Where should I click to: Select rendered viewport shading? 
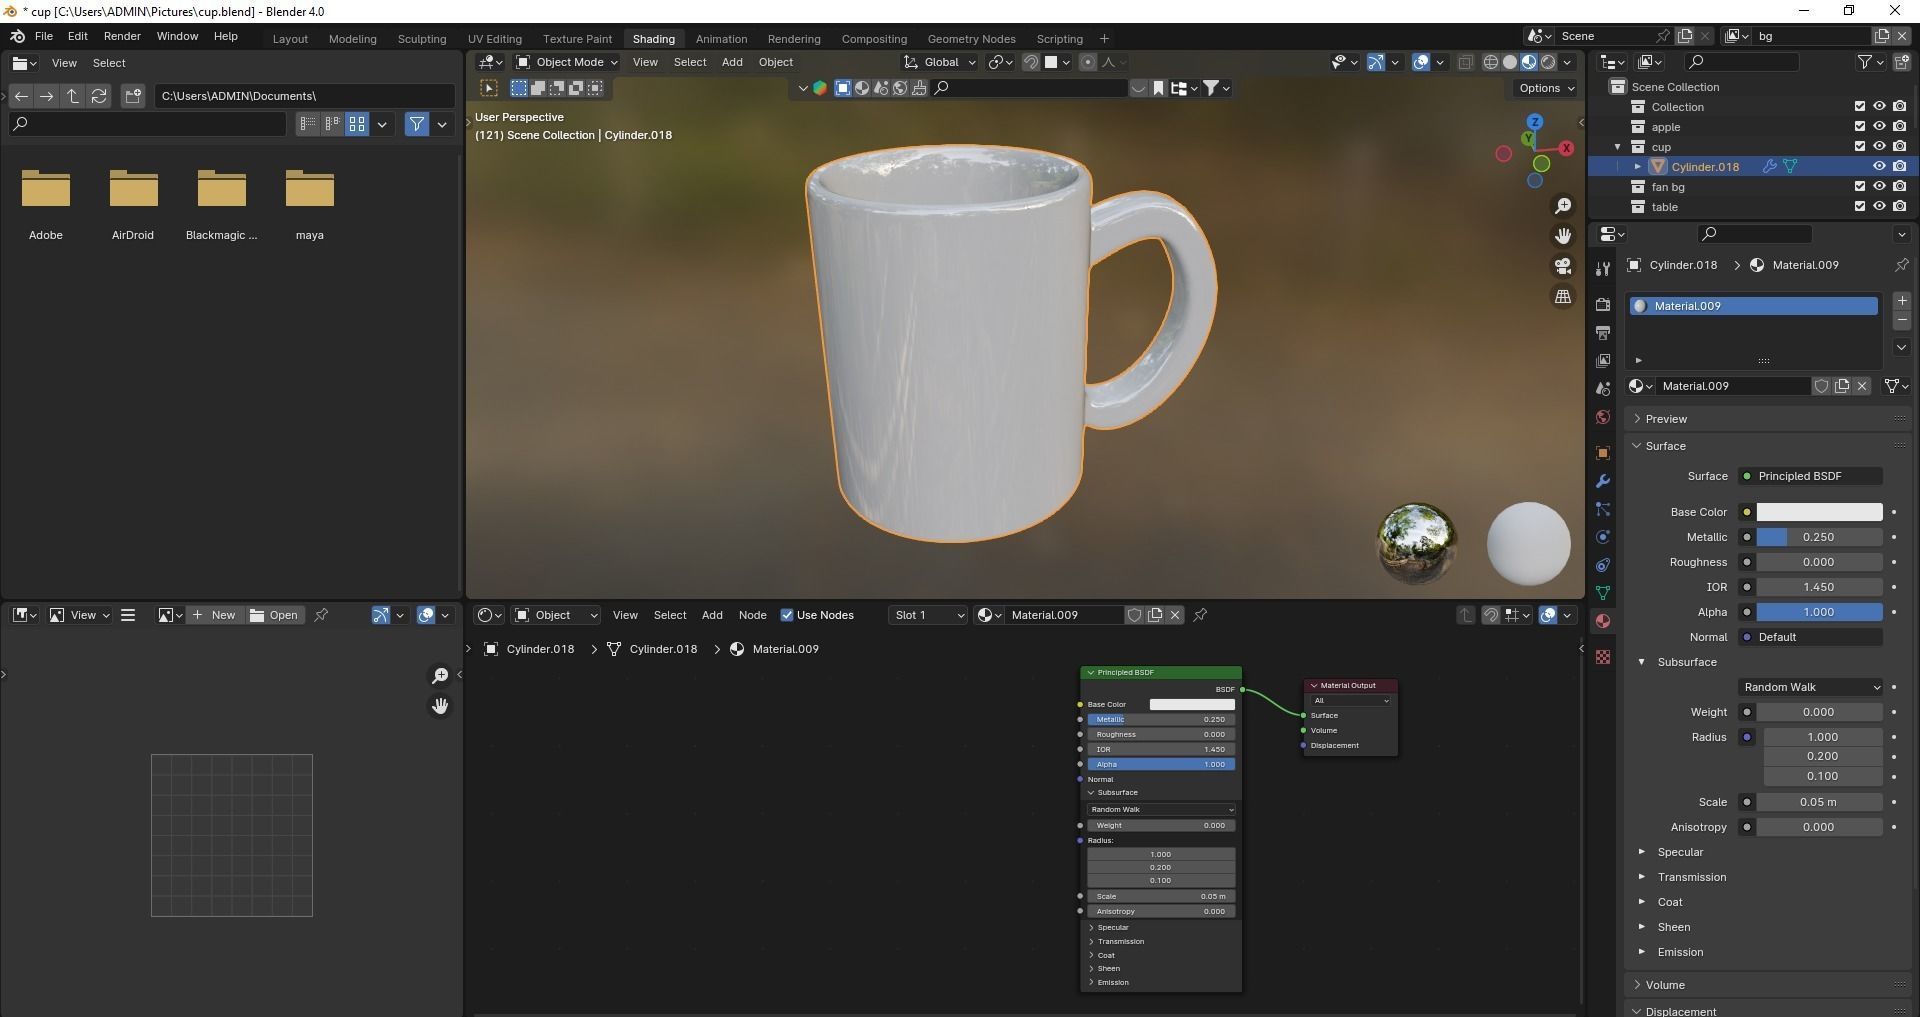point(1548,62)
